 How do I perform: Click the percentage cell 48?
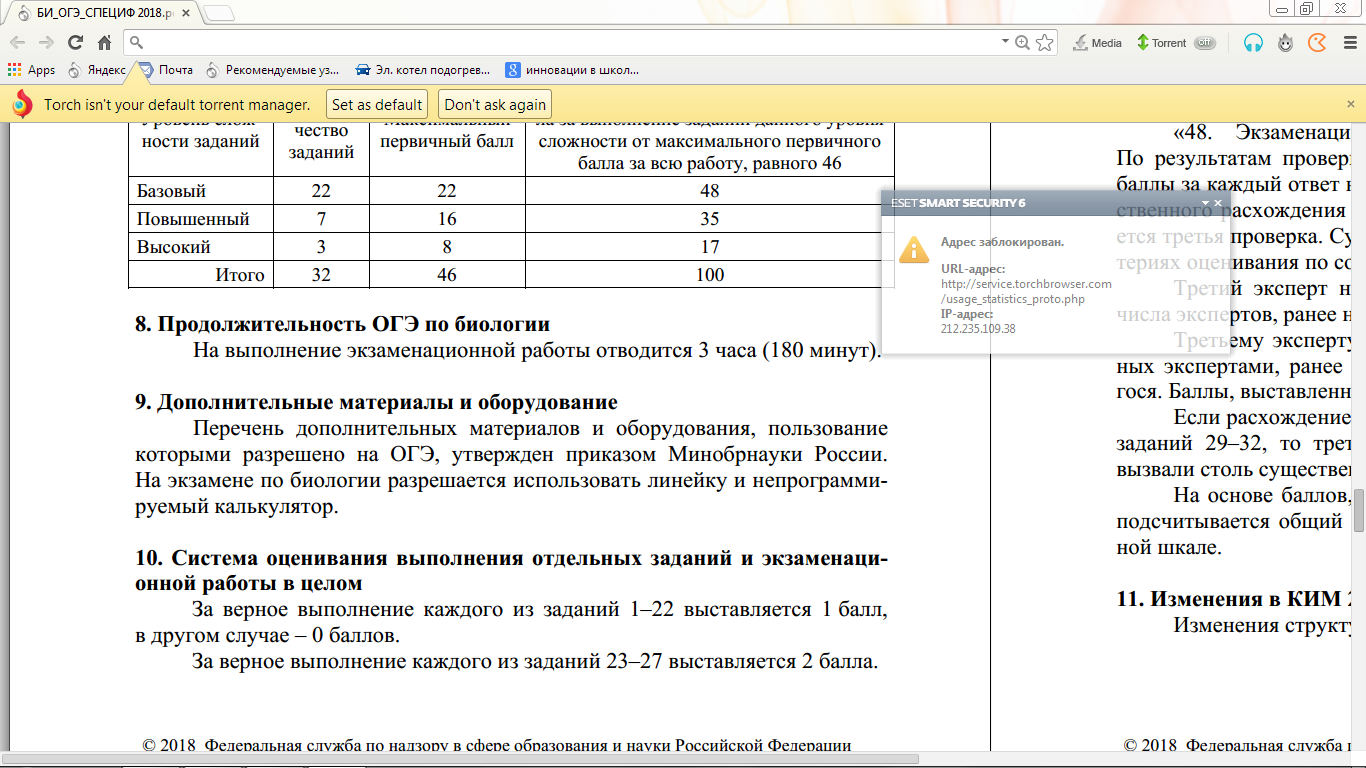pyautogui.click(x=710, y=191)
